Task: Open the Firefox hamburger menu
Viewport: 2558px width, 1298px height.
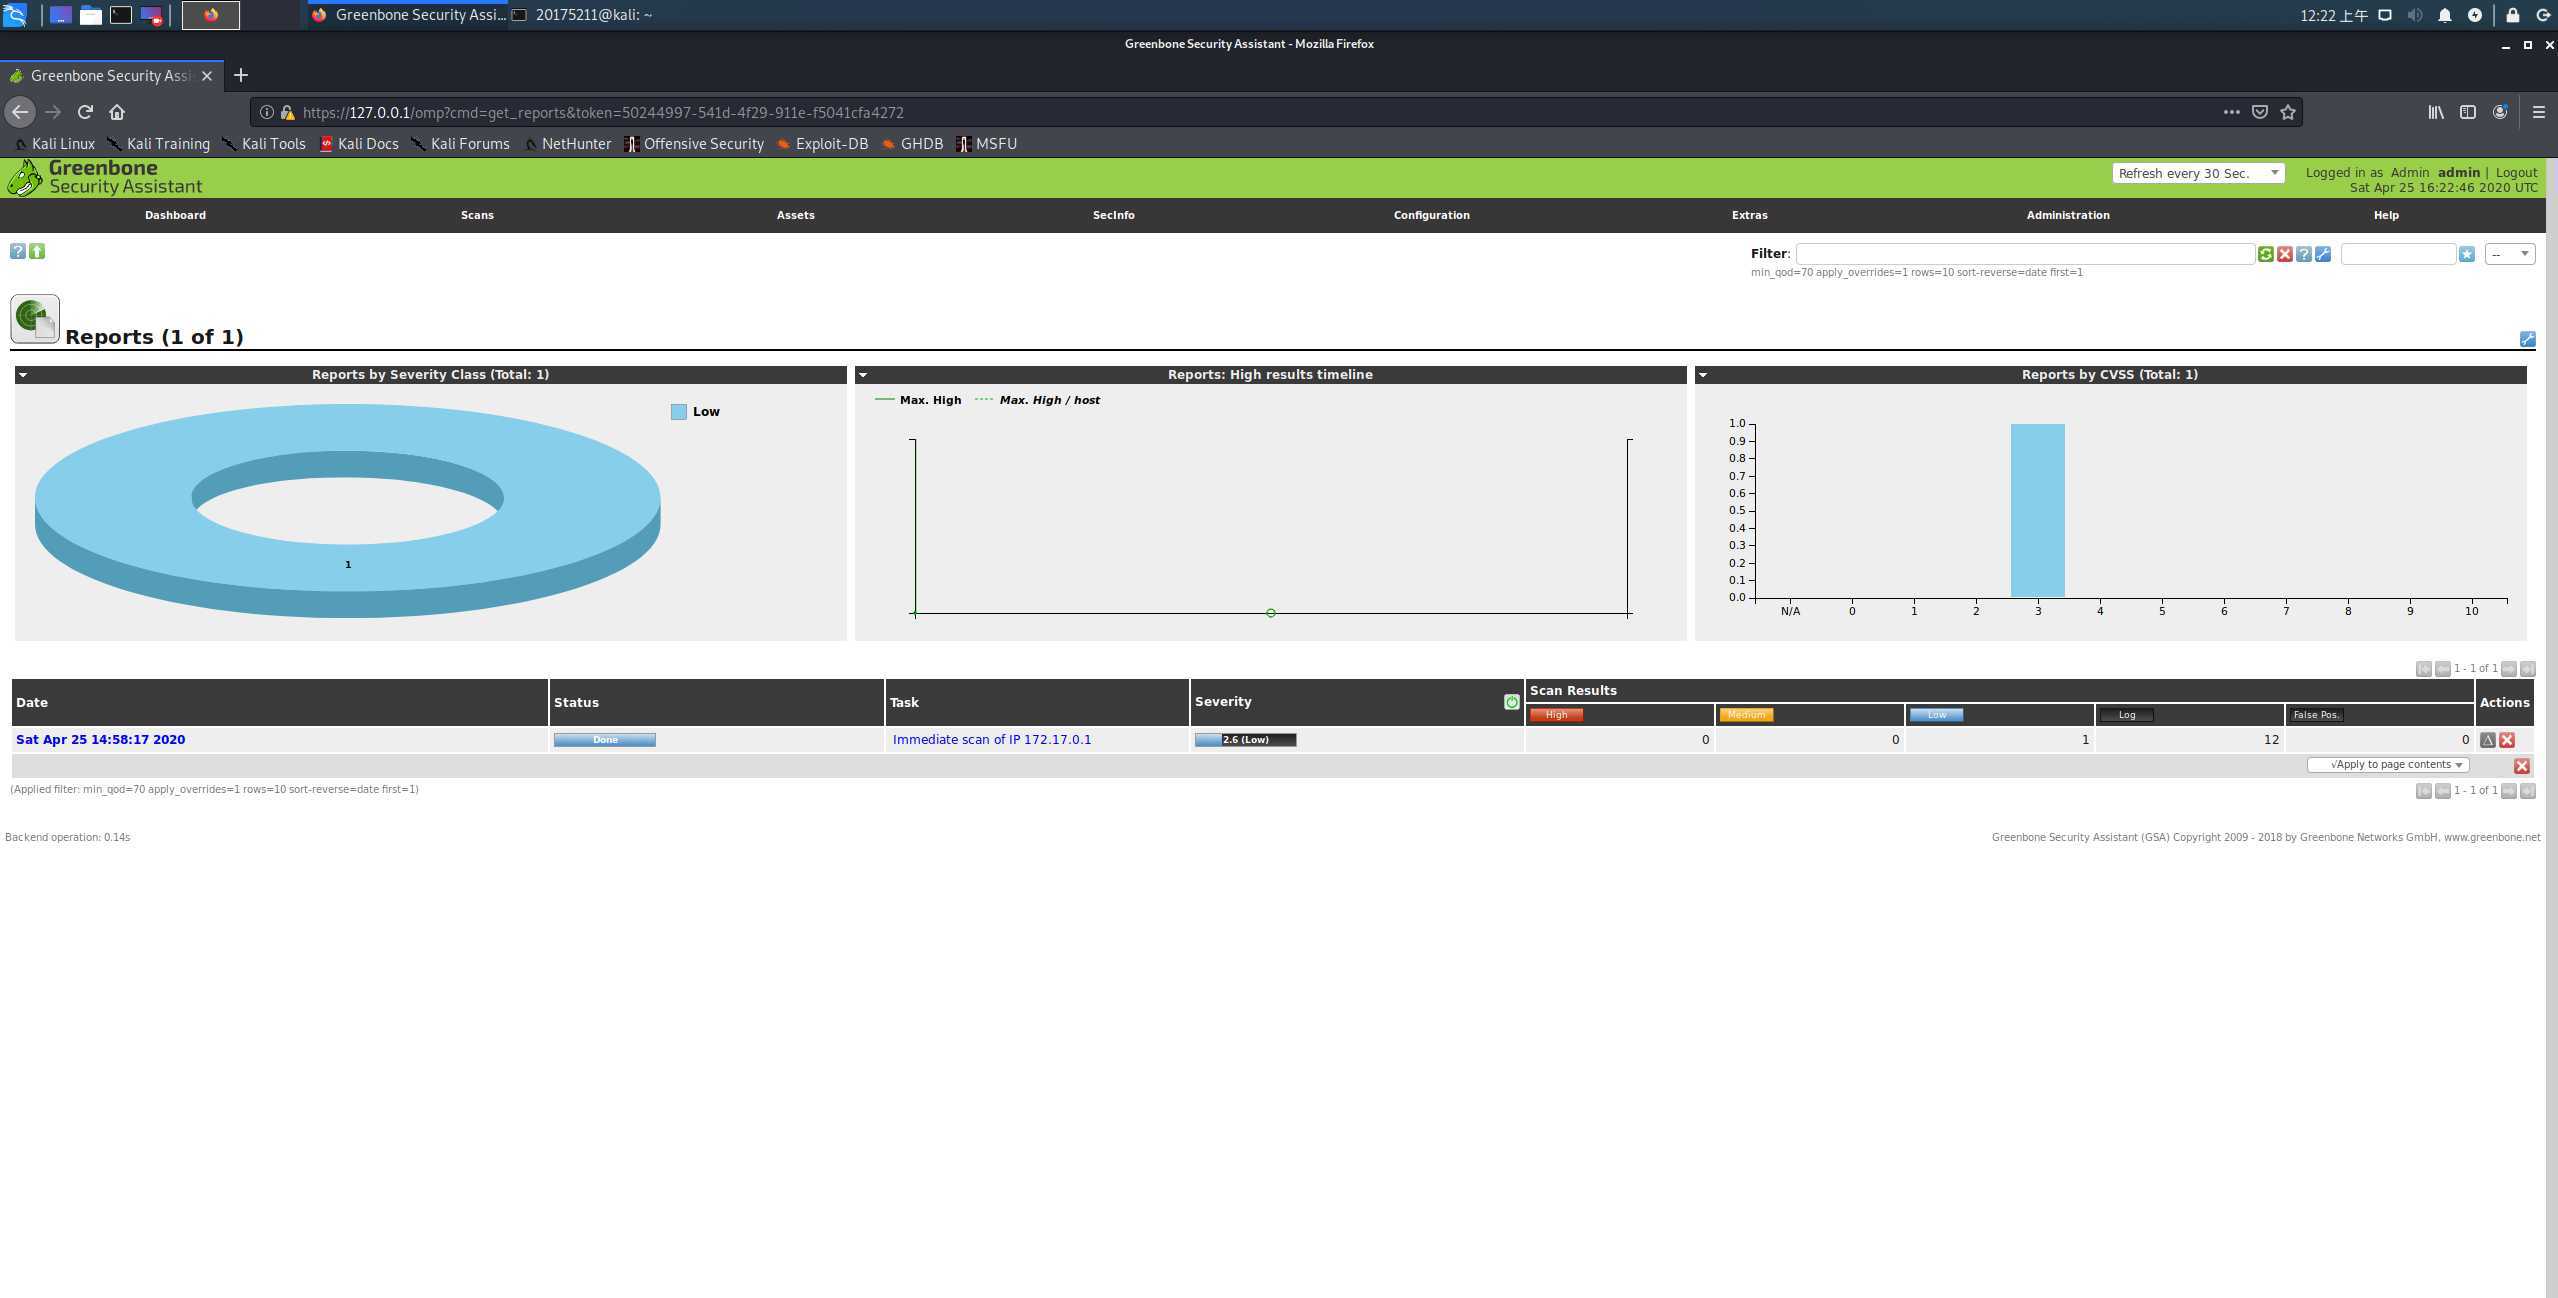Action: pyautogui.click(x=2538, y=112)
